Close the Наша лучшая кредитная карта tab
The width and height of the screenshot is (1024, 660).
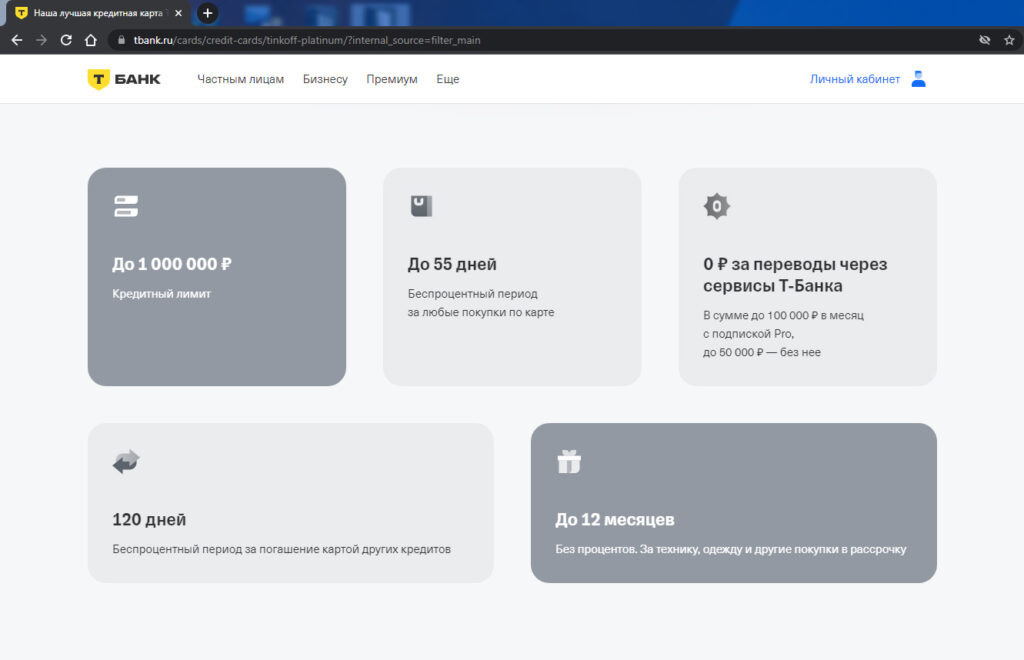(178, 13)
